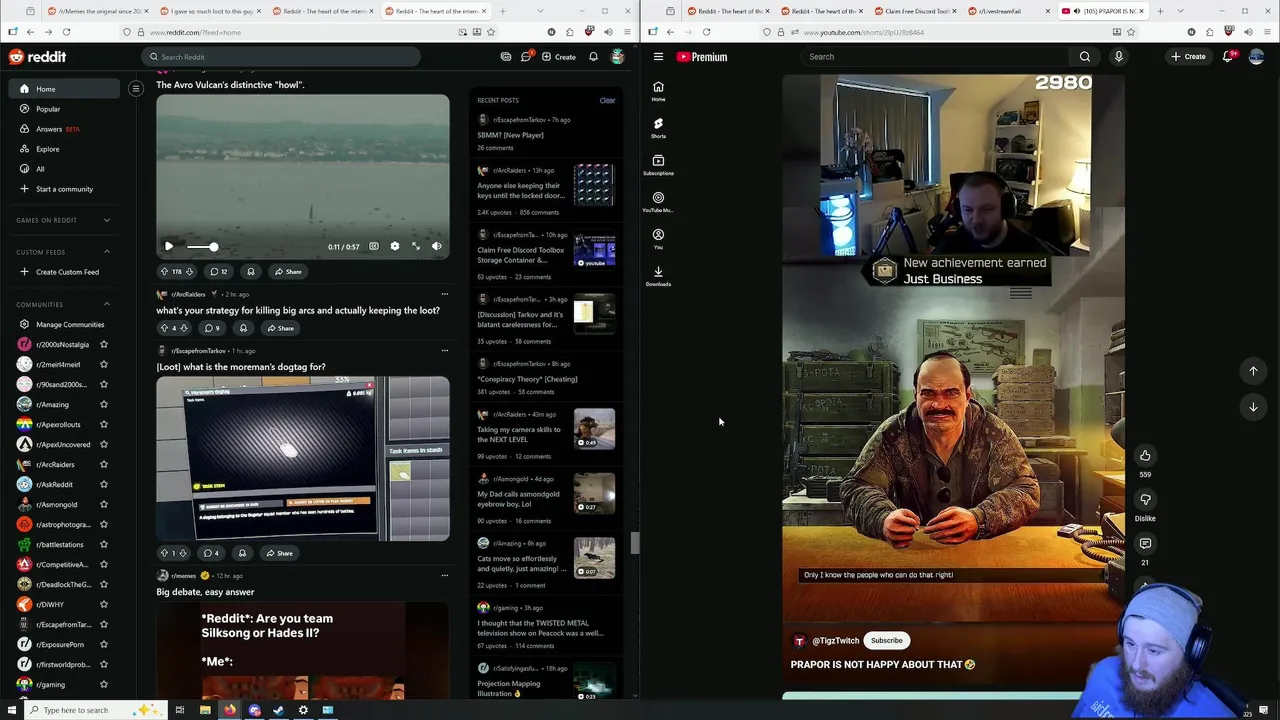The image size is (1280, 720).
Task: Favorite r/AskReddit with star
Action: (x=103, y=484)
